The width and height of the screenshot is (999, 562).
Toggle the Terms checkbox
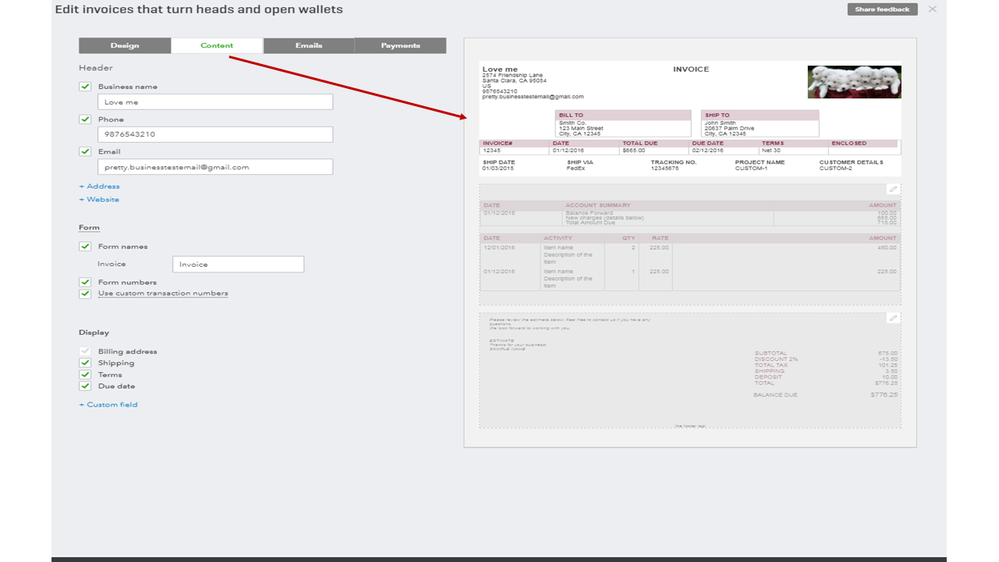tap(85, 375)
